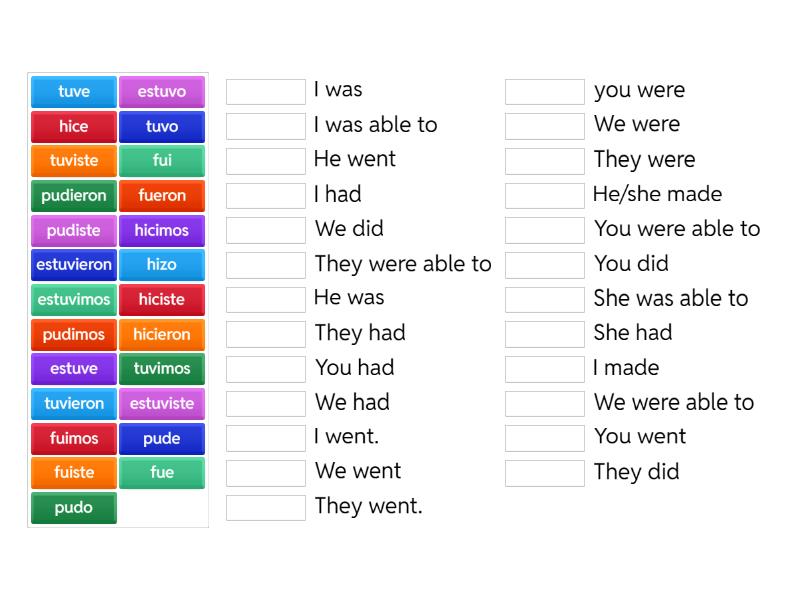Pick the green 'pudo' tile
Viewport: 800px width, 600px height.
74,508
